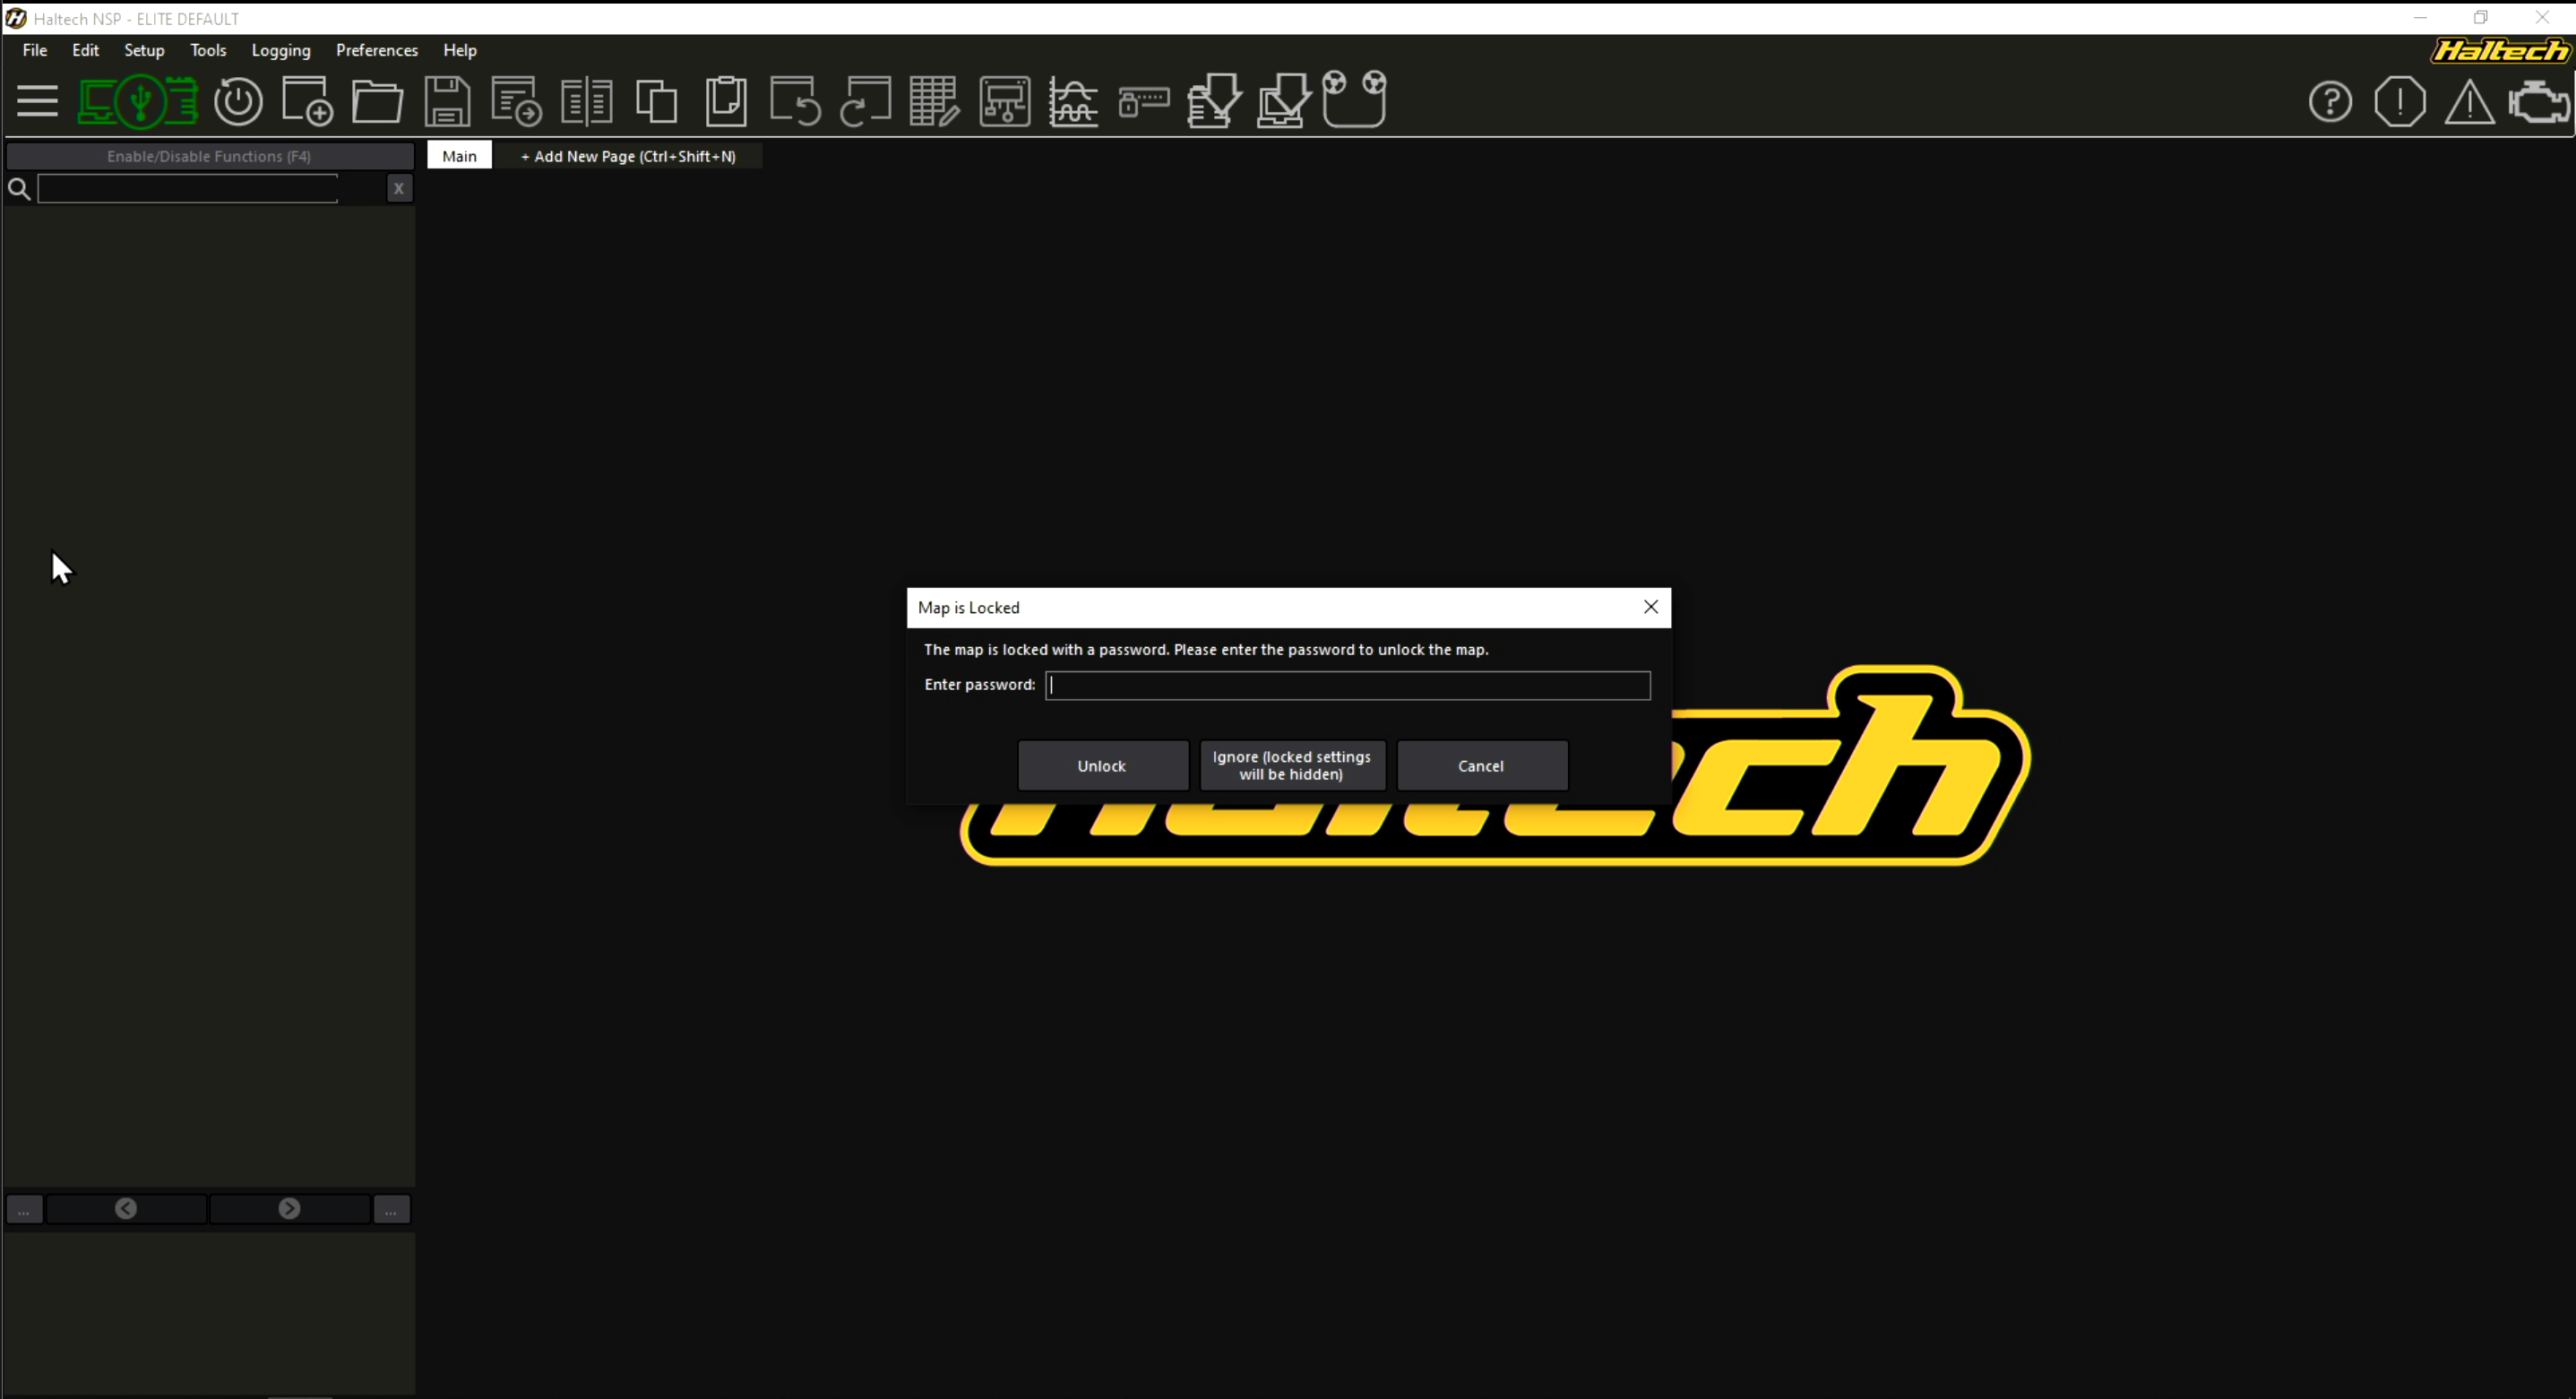Open the compare maps side-by-side icon
Image resolution: width=2576 pixels, height=1399 pixels.
[x=587, y=101]
